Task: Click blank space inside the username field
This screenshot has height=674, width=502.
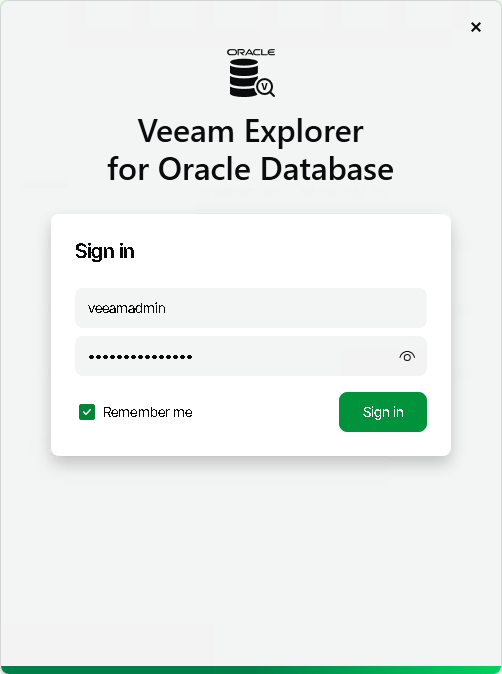Action: [297, 308]
